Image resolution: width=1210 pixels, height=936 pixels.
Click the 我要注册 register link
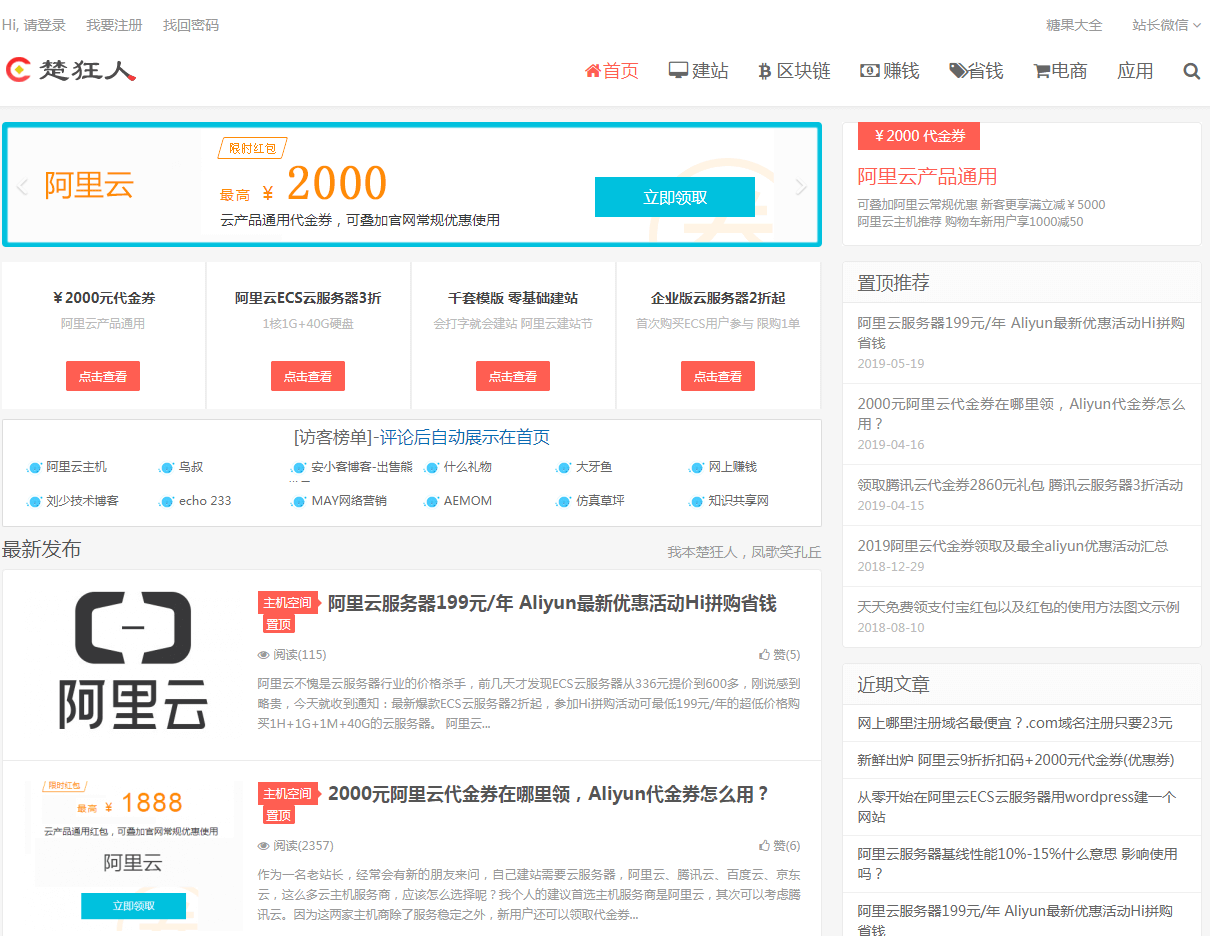pos(114,25)
